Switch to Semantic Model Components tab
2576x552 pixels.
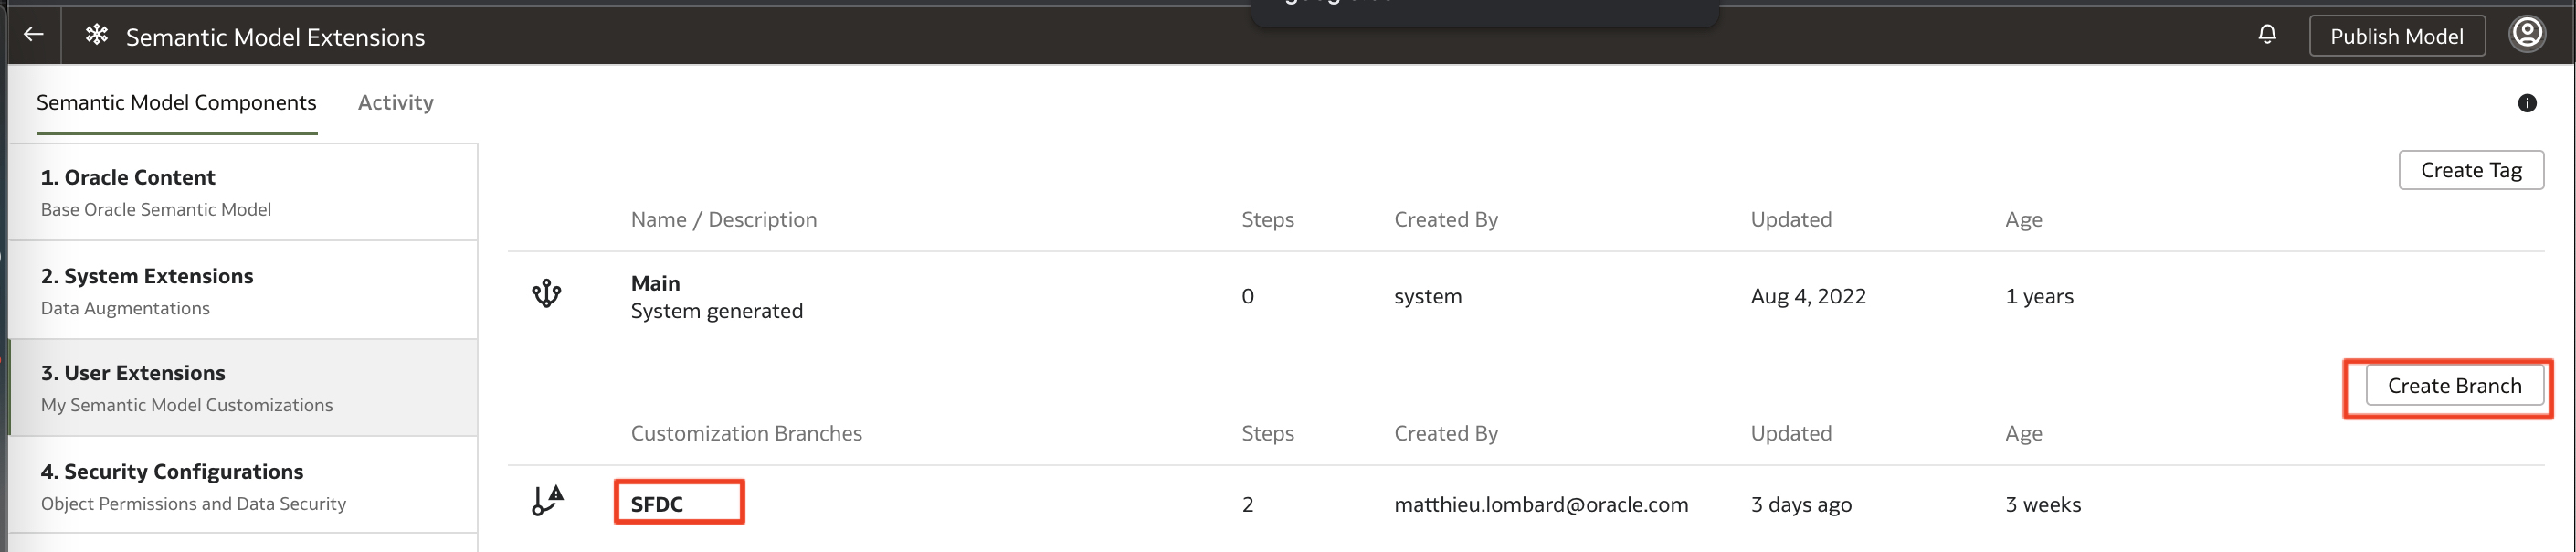(176, 102)
